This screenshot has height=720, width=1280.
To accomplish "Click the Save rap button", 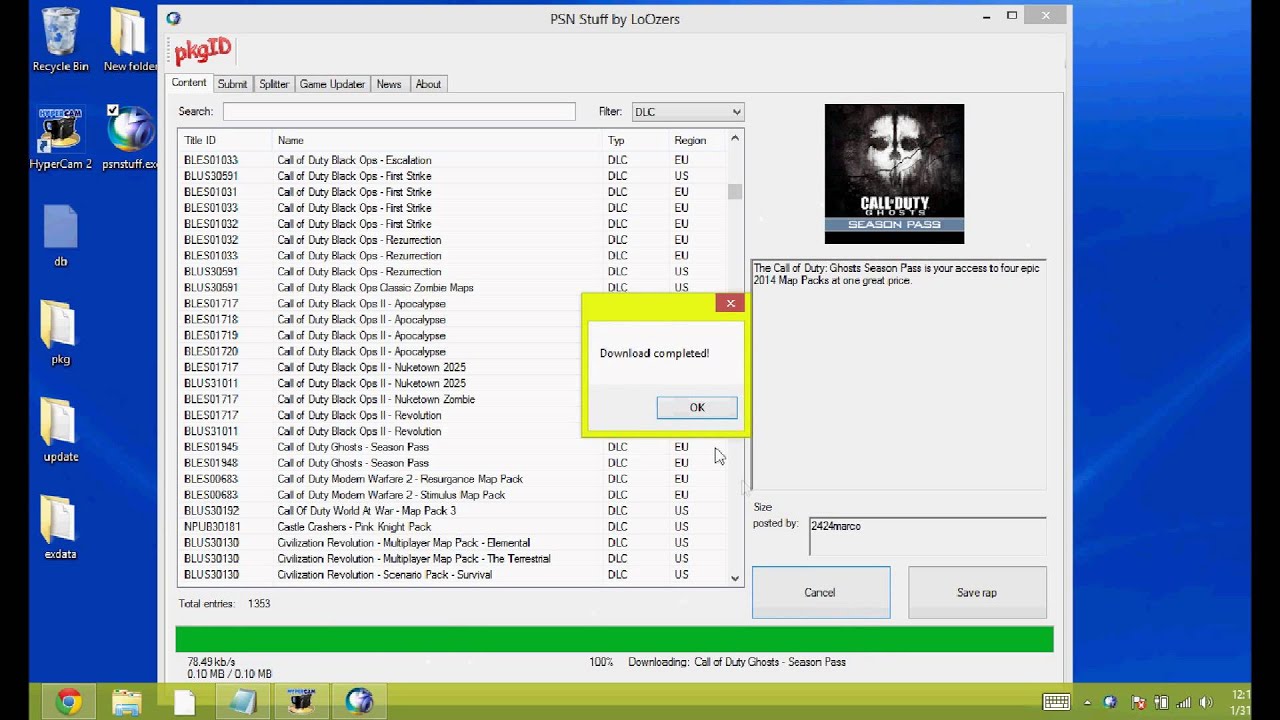I will [x=977, y=592].
